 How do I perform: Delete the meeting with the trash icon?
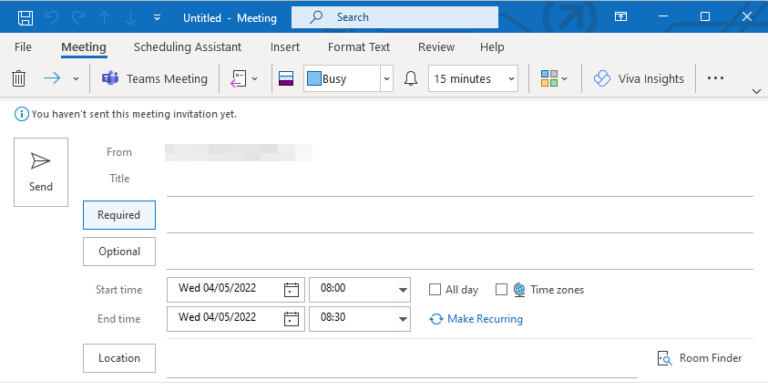coord(19,78)
